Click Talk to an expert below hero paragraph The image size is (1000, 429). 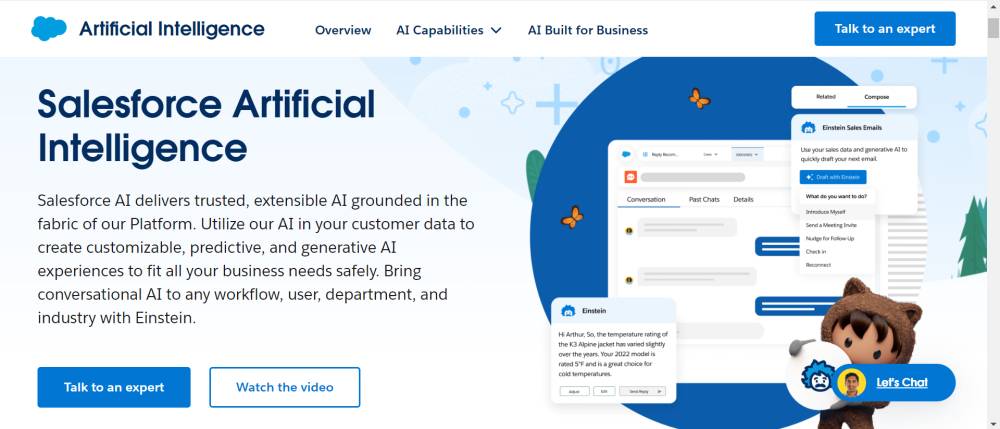point(114,387)
